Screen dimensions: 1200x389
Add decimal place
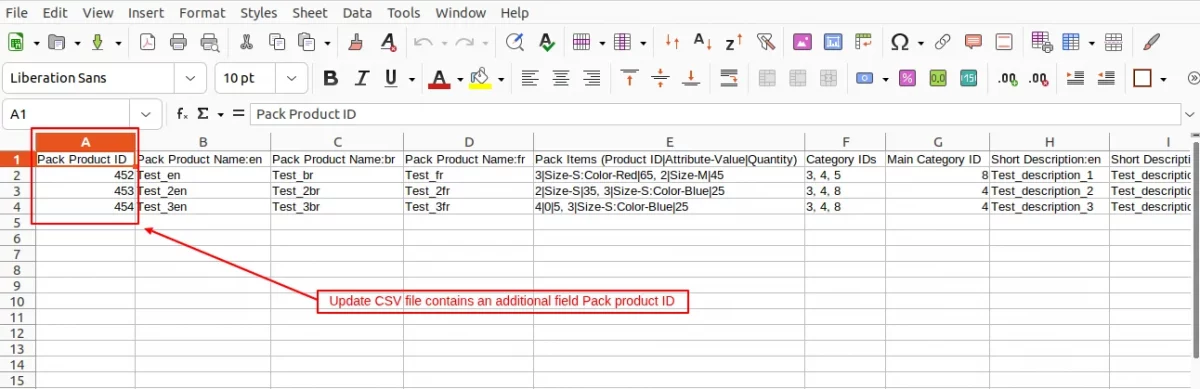click(x=1008, y=78)
